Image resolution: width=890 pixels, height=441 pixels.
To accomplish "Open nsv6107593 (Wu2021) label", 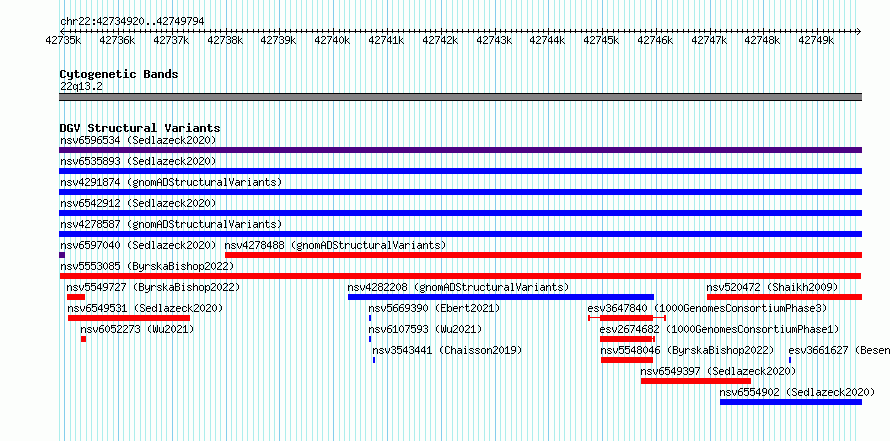I will click(x=425, y=329).
